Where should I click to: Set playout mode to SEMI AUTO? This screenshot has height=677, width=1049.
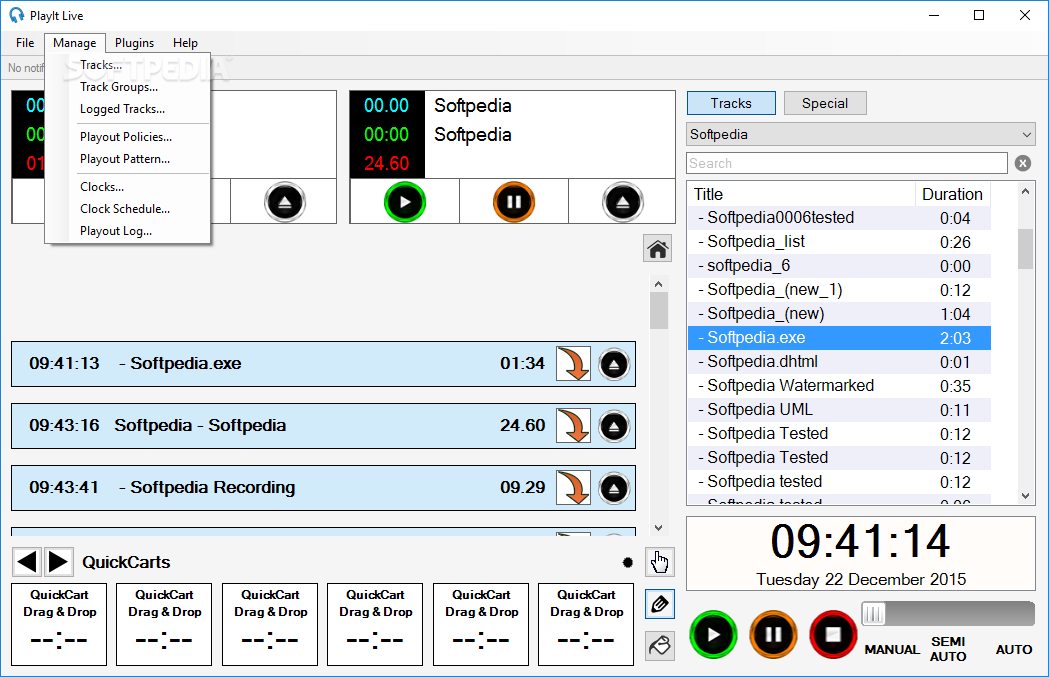click(948, 649)
